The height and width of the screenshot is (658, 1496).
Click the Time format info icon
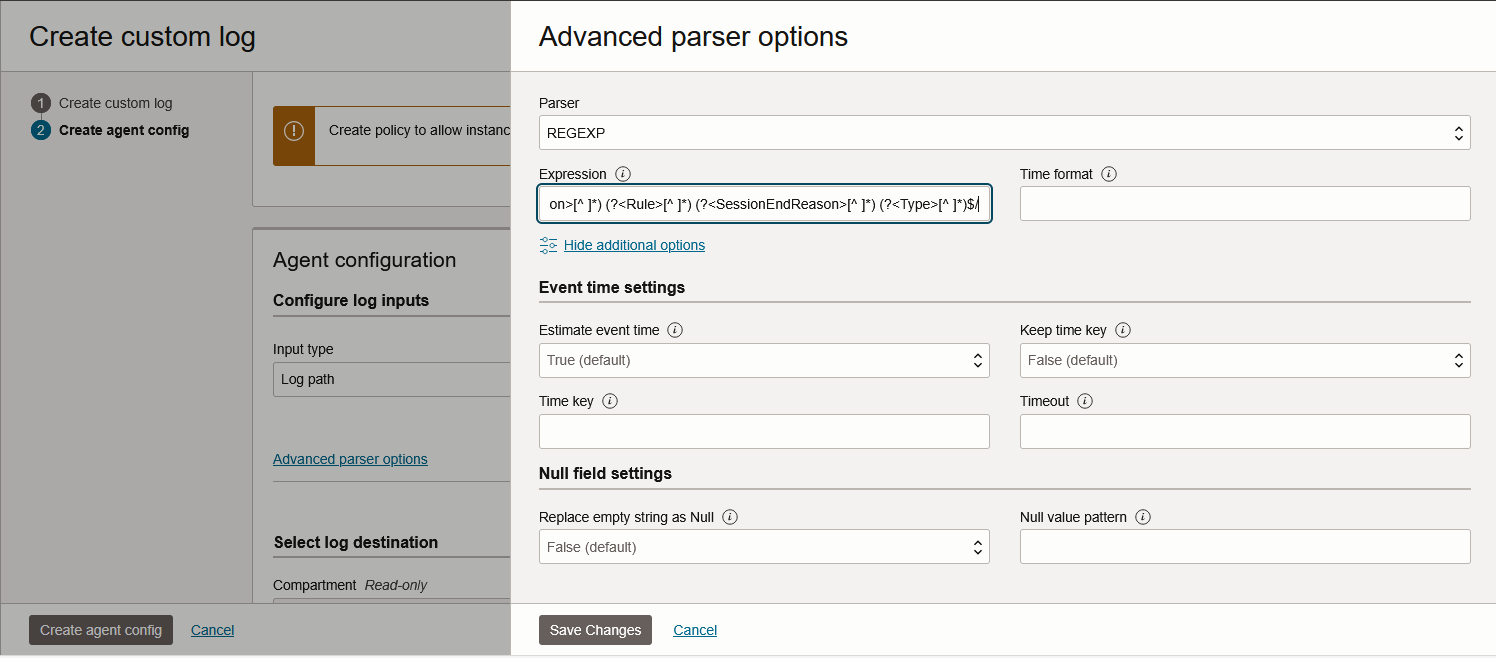coord(1108,174)
